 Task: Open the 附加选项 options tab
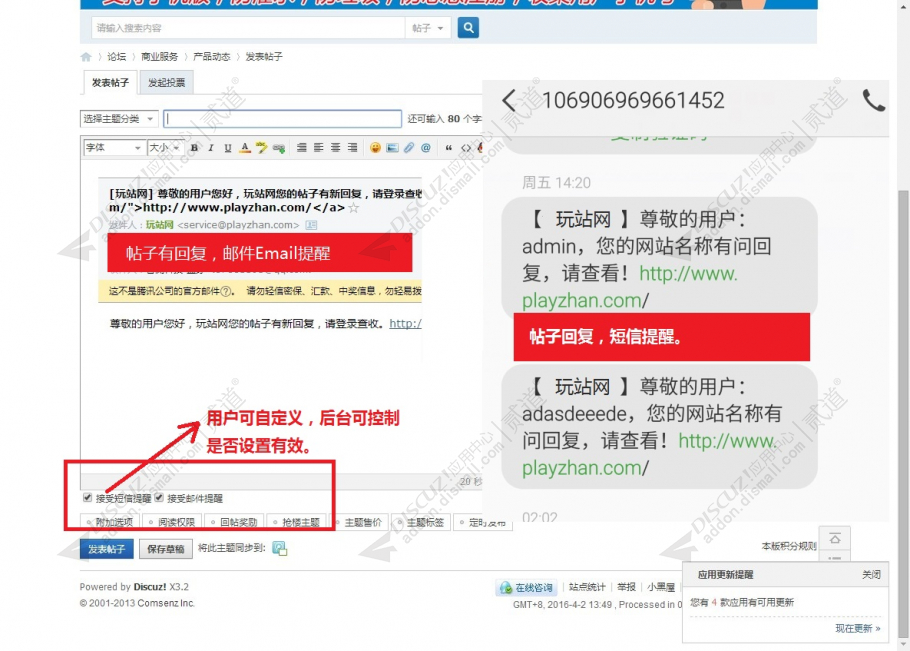pyautogui.click(x=110, y=522)
